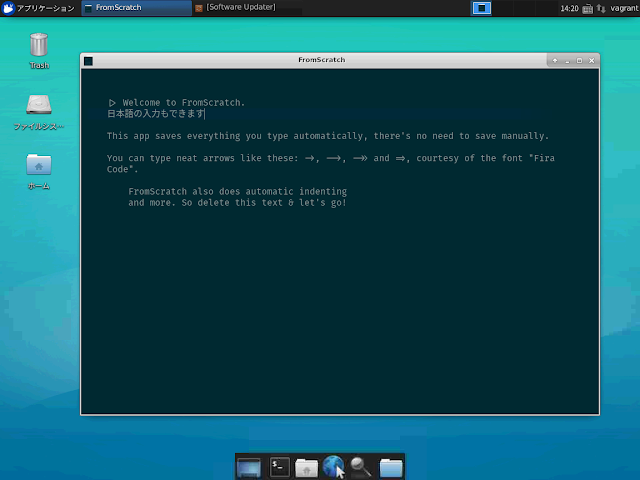The height and width of the screenshot is (480, 640).
Task: Open the file system drive desktop icon
Action: [x=39, y=112]
